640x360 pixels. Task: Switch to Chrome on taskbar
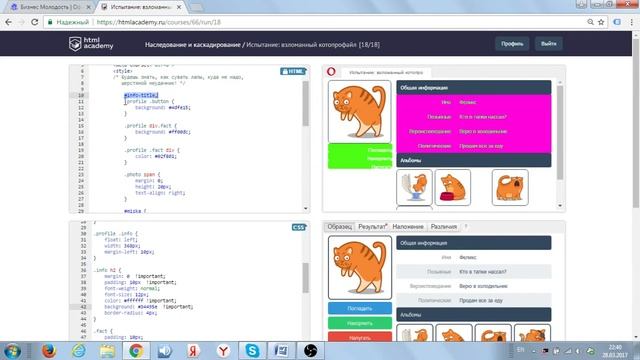point(136,351)
